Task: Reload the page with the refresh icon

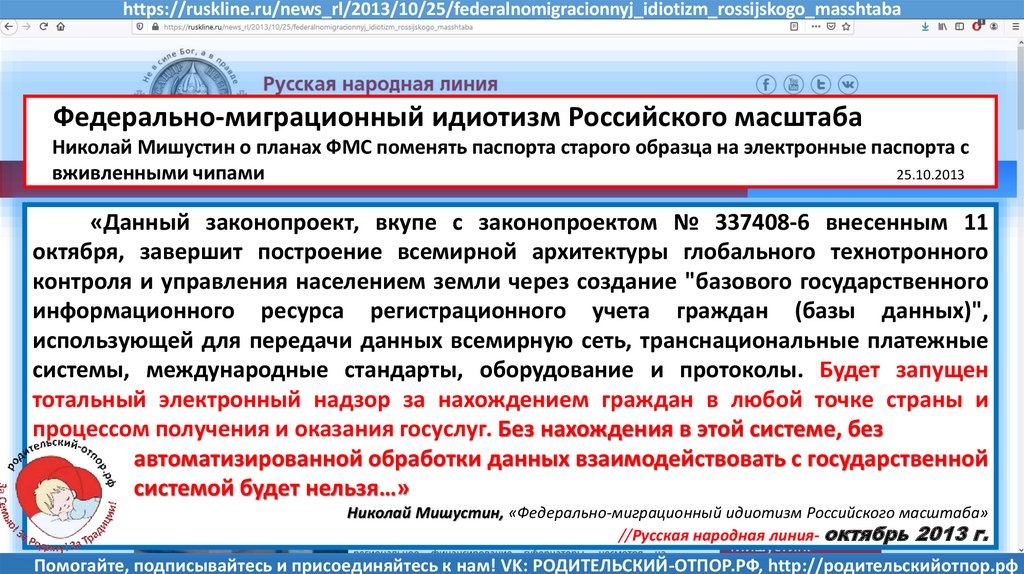Action: (x=44, y=27)
